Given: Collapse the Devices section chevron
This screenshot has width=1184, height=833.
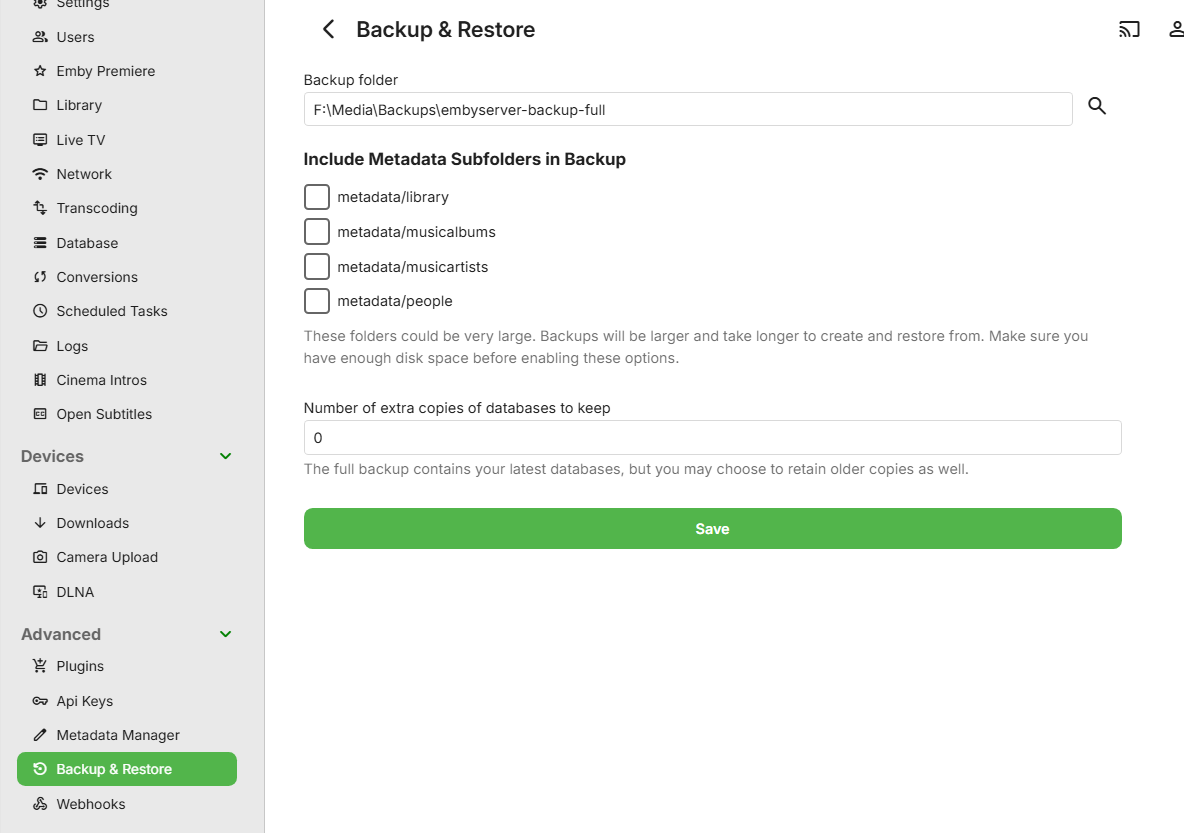Looking at the screenshot, I should pyautogui.click(x=226, y=456).
